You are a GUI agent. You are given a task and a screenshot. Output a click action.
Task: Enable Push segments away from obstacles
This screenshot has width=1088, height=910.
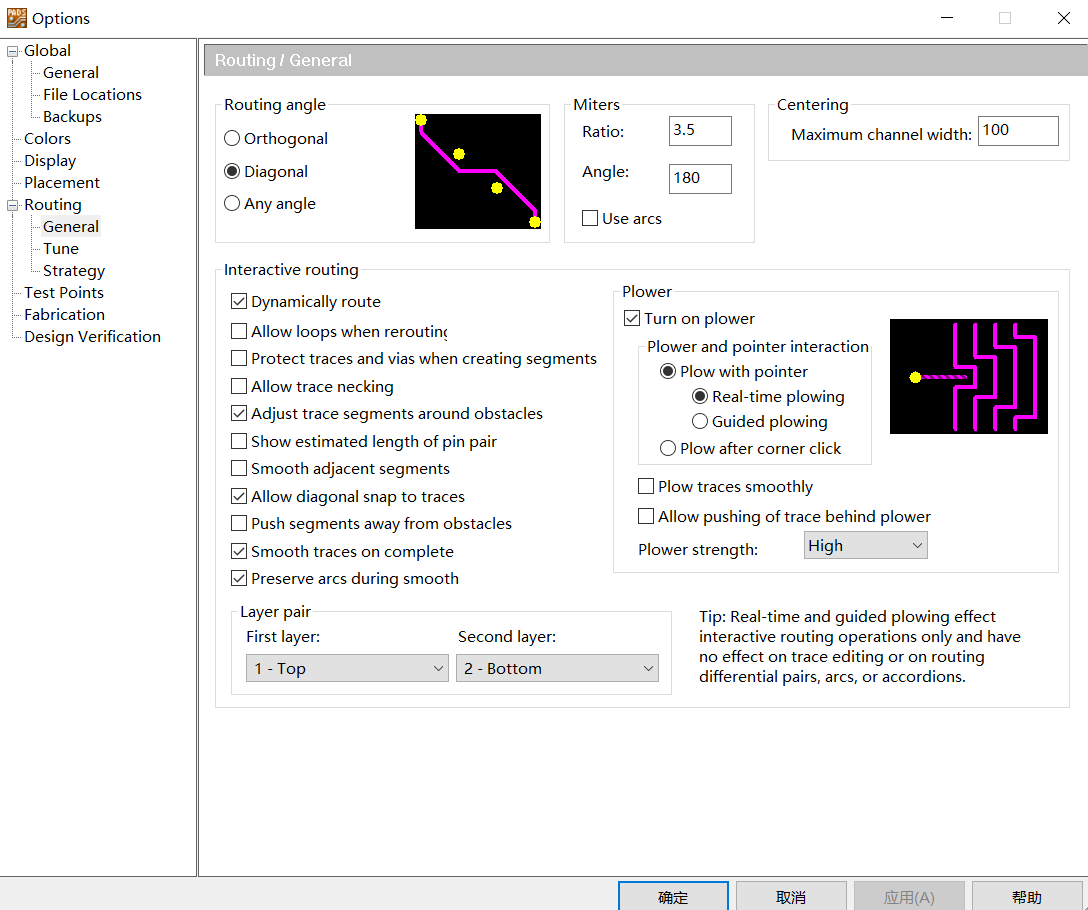point(239,523)
